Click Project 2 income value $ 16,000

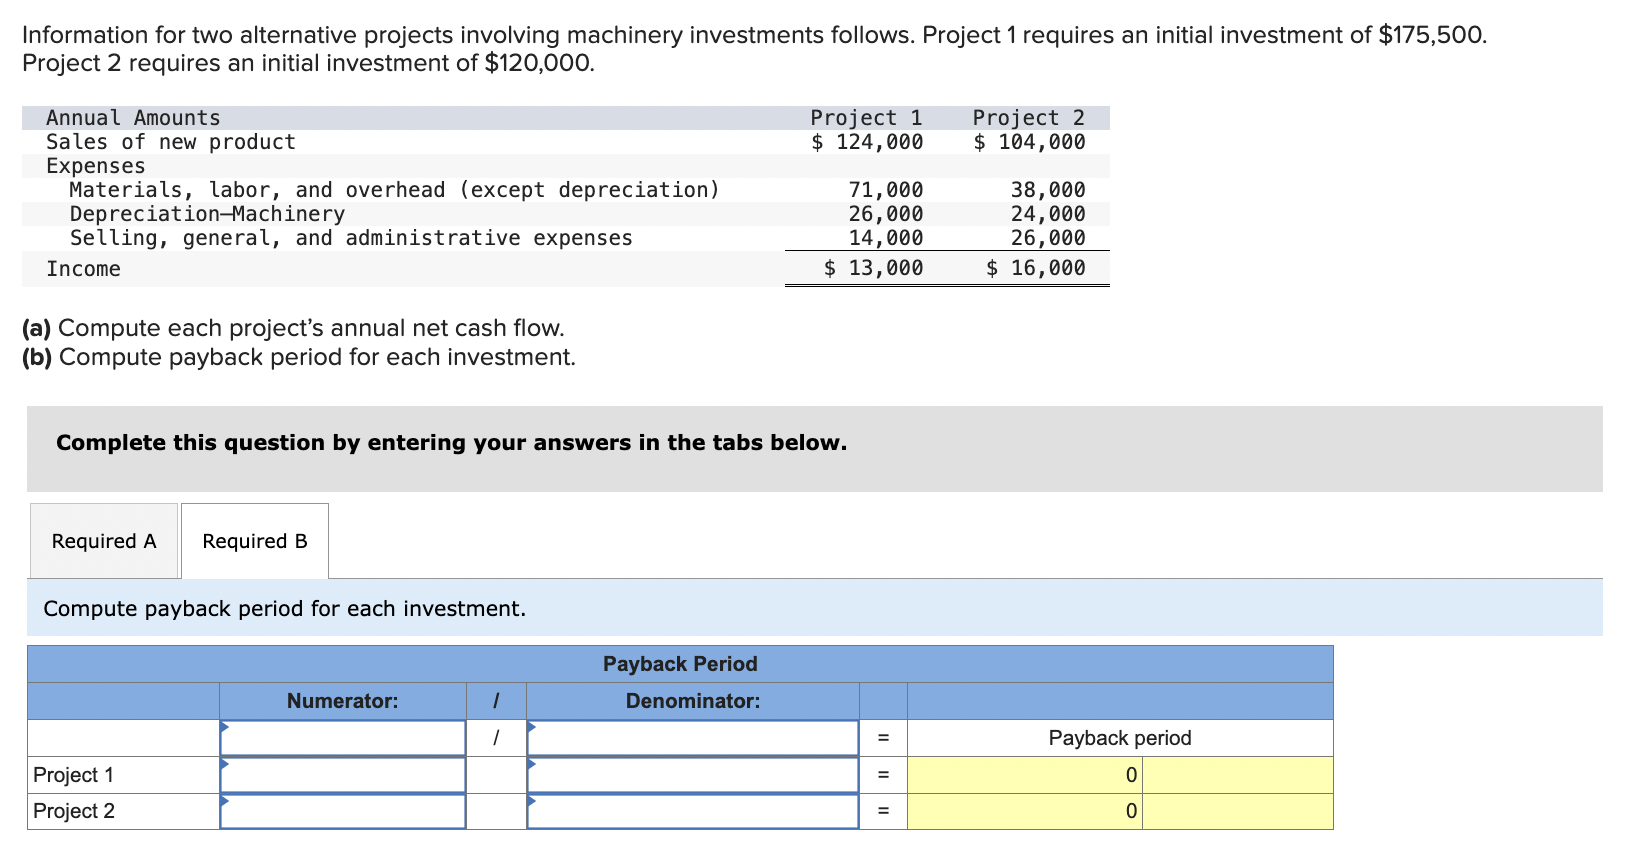(1036, 268)
